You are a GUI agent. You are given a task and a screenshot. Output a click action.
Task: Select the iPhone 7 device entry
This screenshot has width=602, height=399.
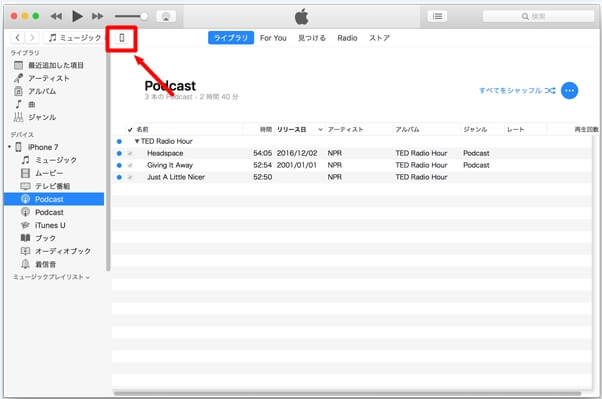(42, 147)
